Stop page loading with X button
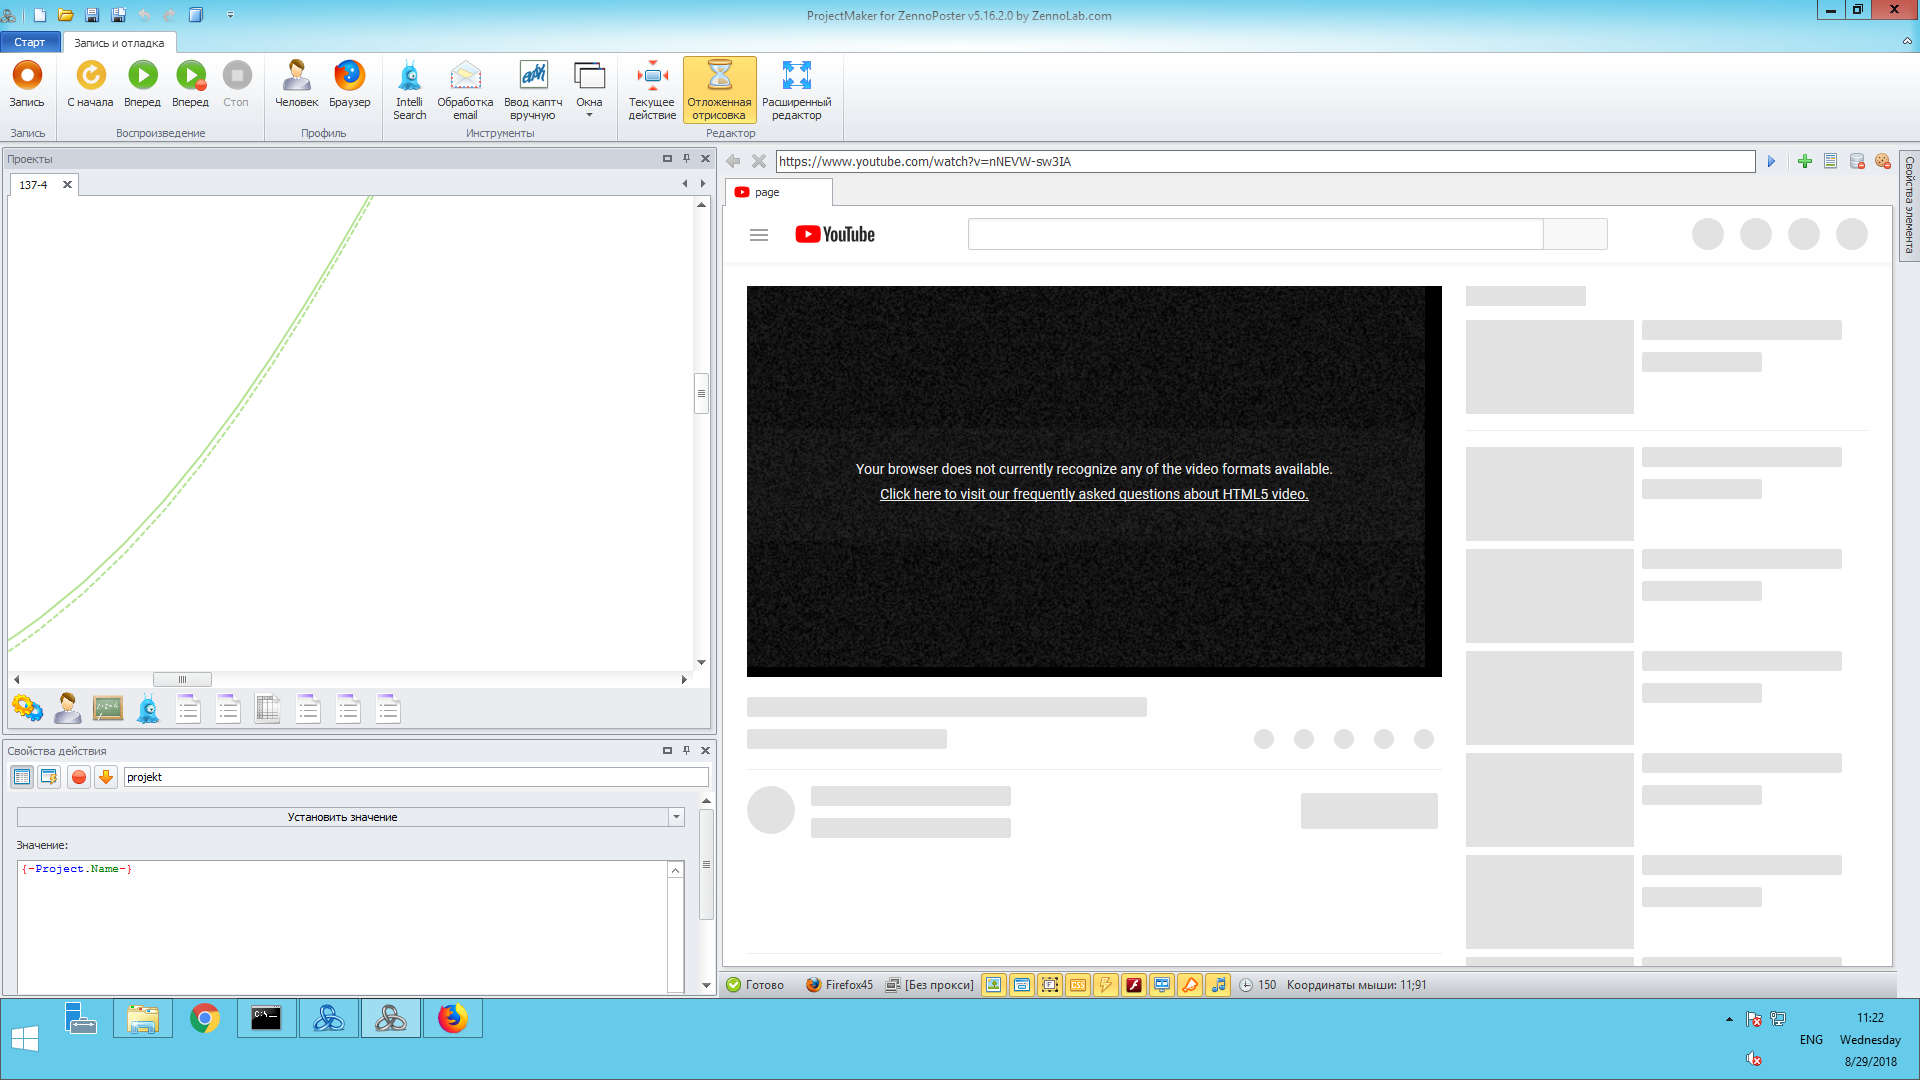 (x=759, y=161)
